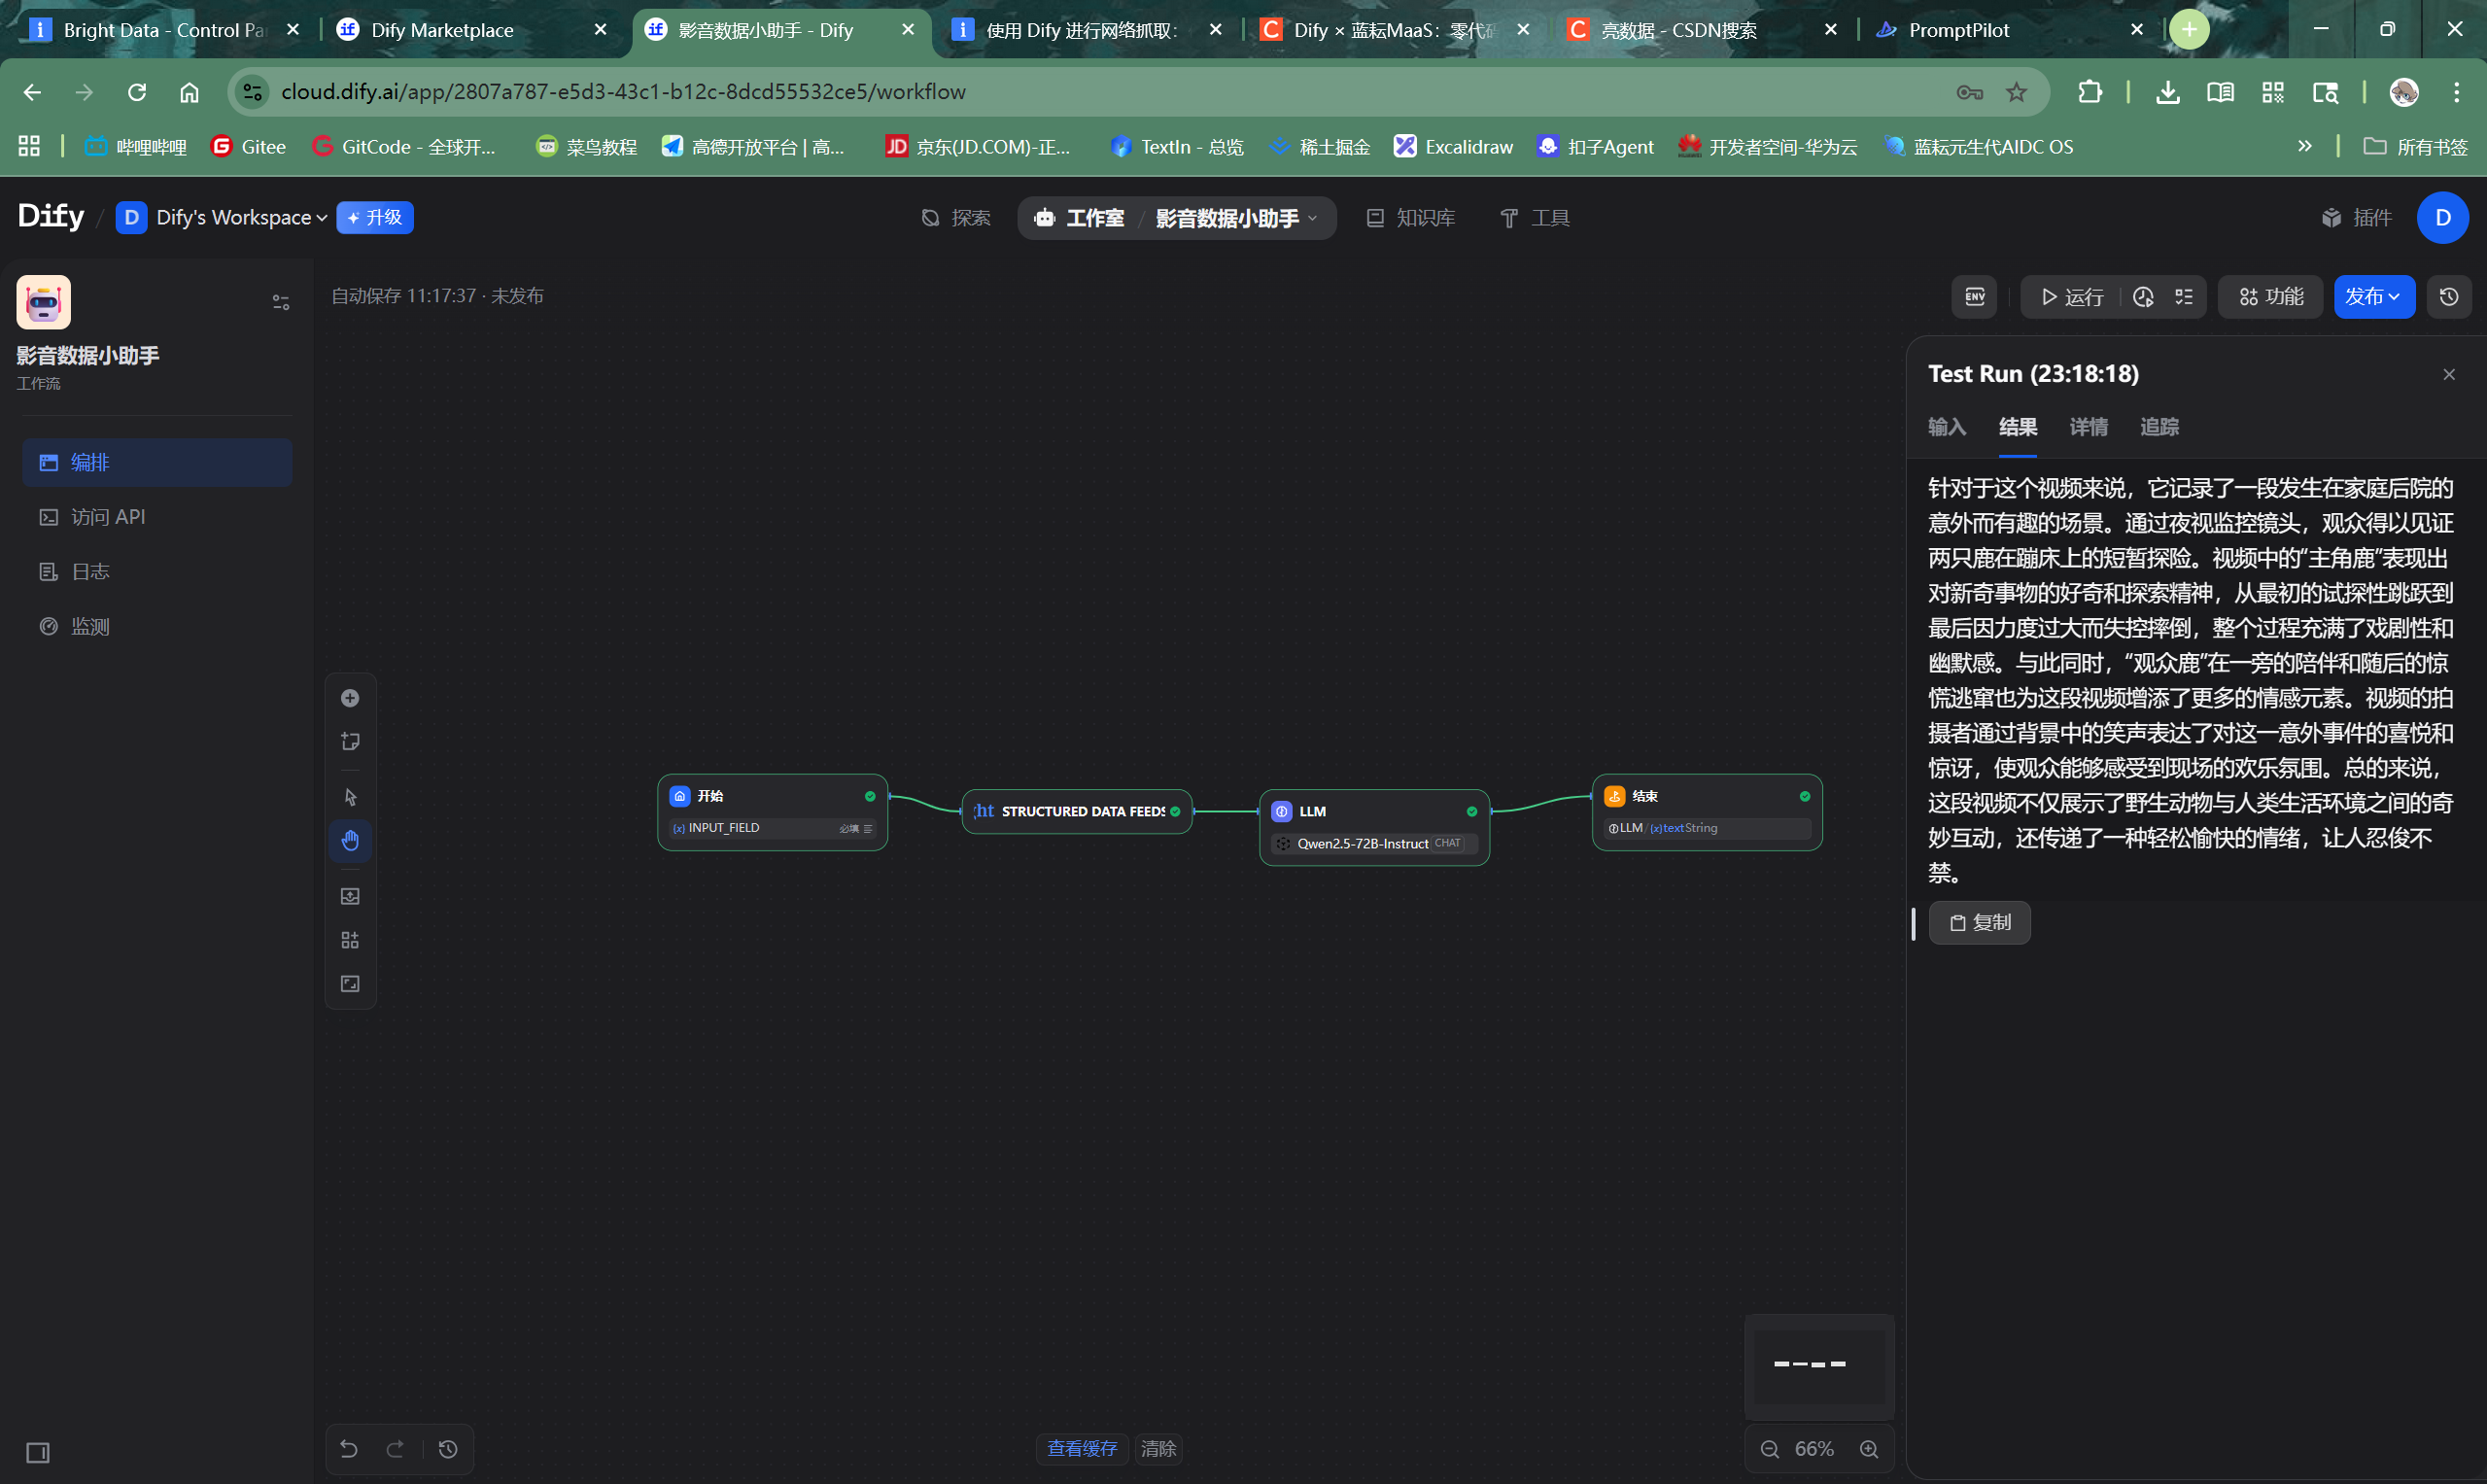Switch to the 详情 tab
This screenshot has height=1484, width=2487.
tap(2088, 427)
